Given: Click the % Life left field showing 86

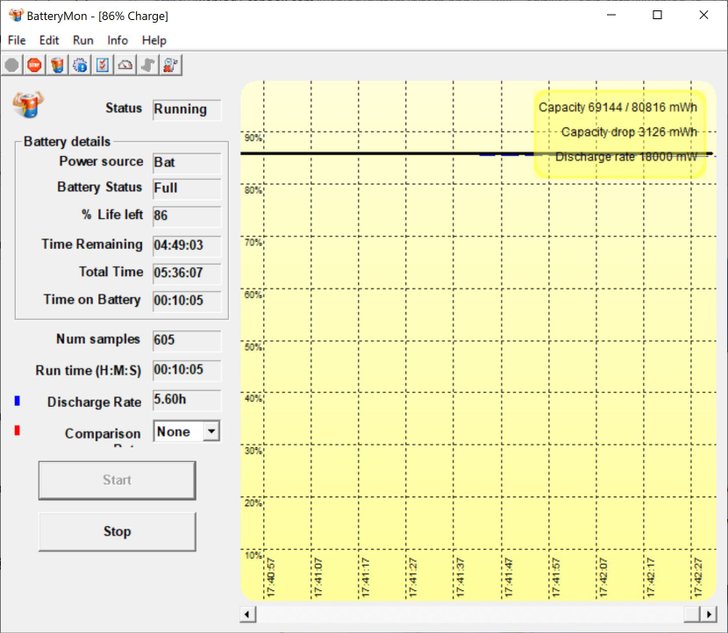Looking at the screenshot, I should 187,216.
